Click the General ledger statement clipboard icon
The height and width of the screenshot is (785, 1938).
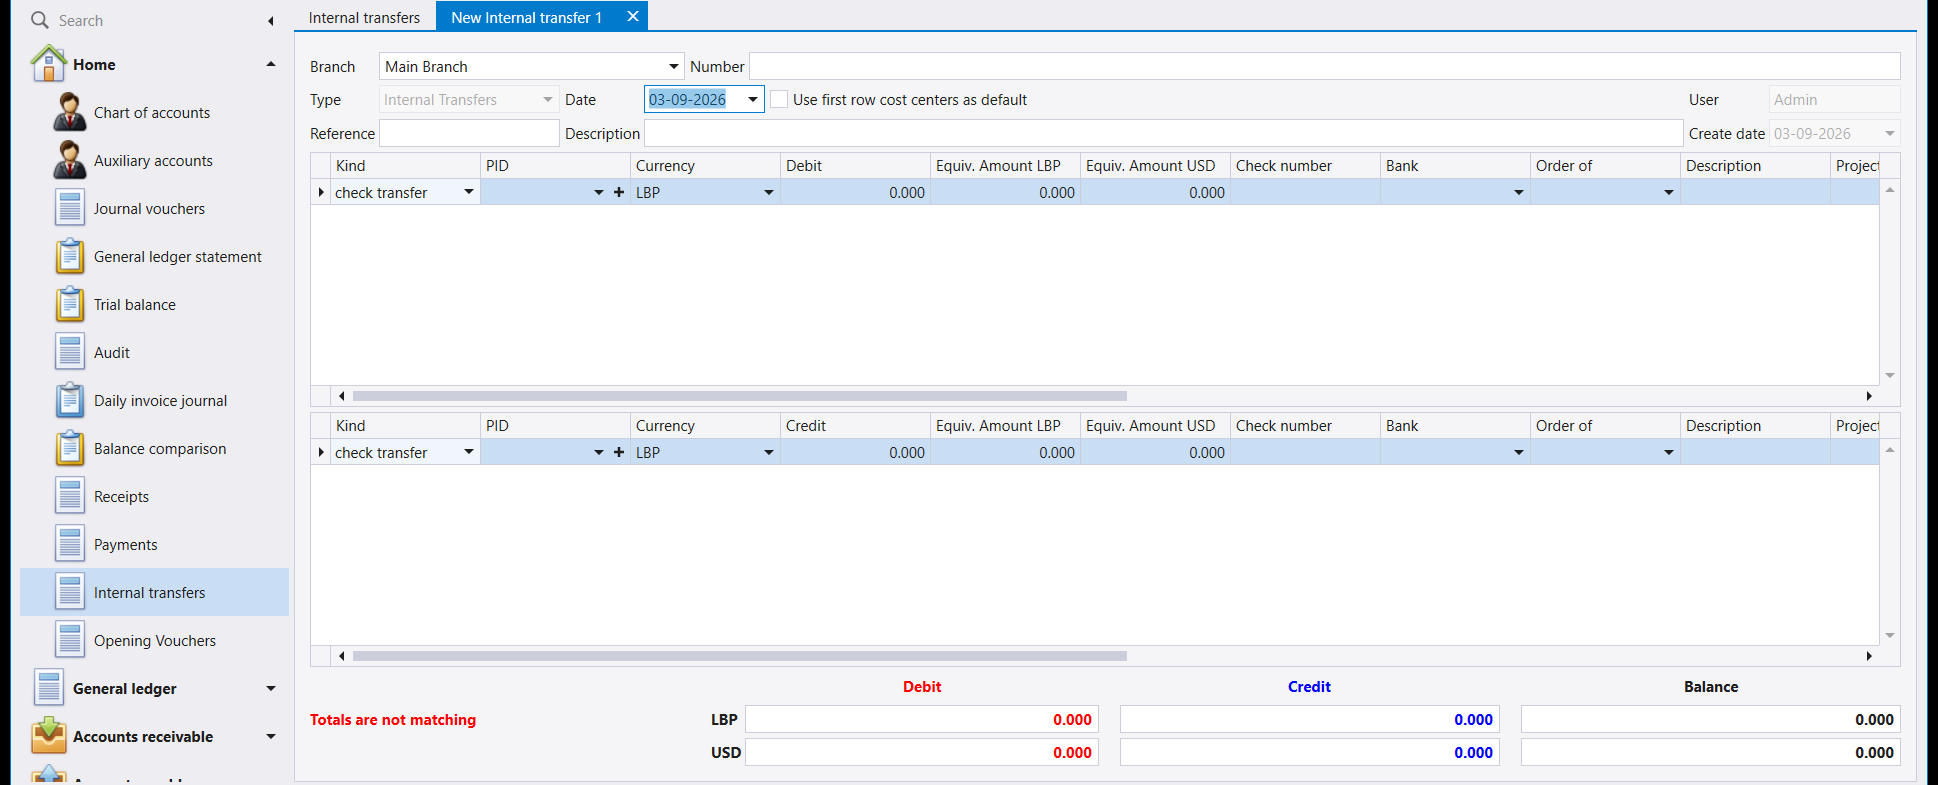(70, 256)
